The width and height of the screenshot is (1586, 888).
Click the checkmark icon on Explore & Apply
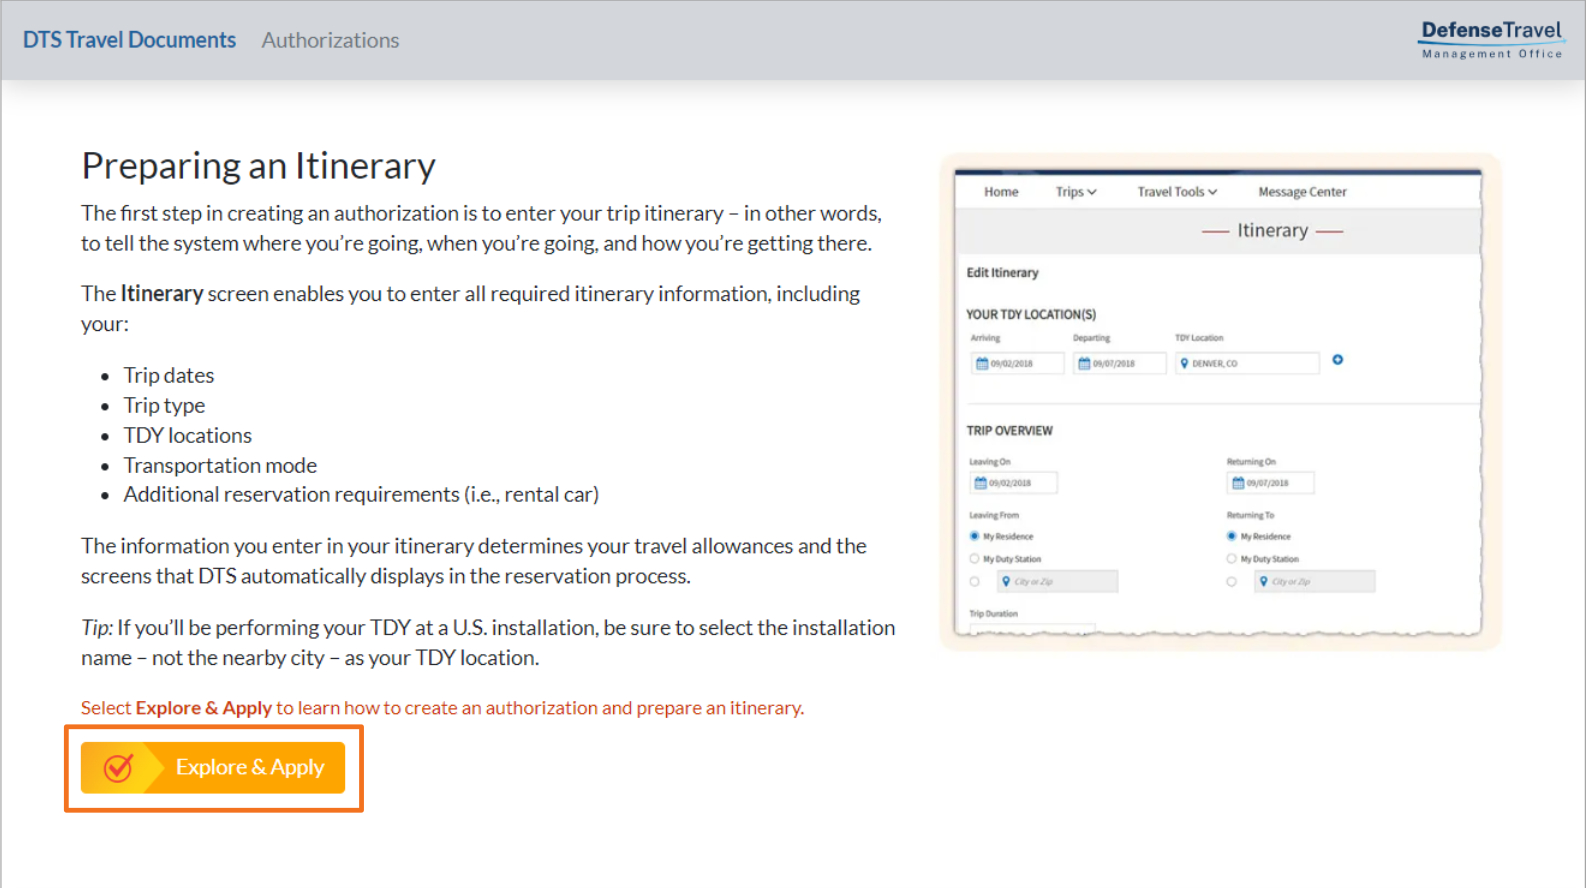118,768
